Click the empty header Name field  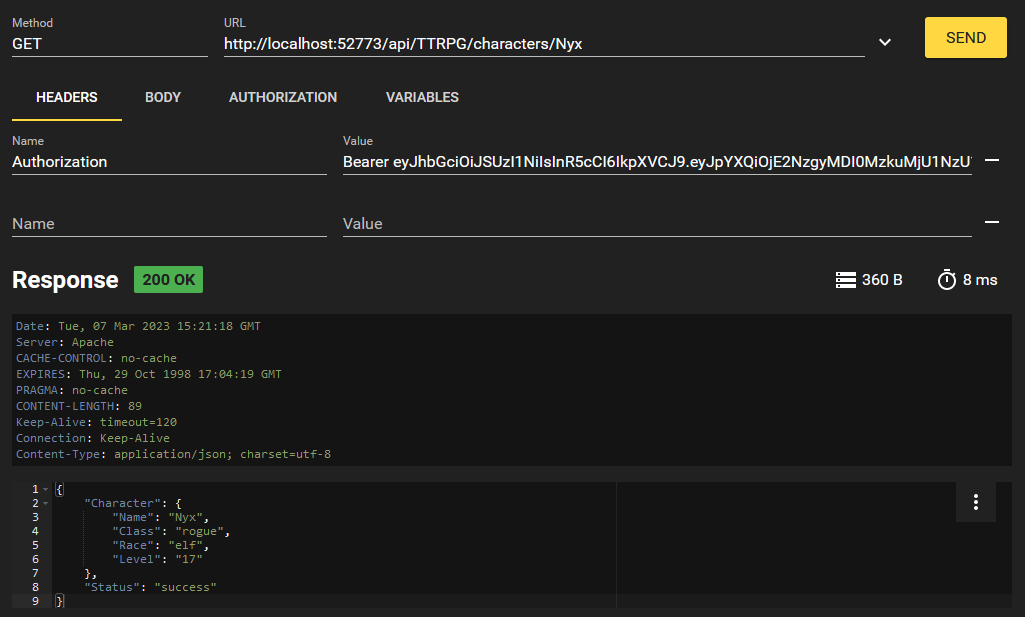click(168, 224)
